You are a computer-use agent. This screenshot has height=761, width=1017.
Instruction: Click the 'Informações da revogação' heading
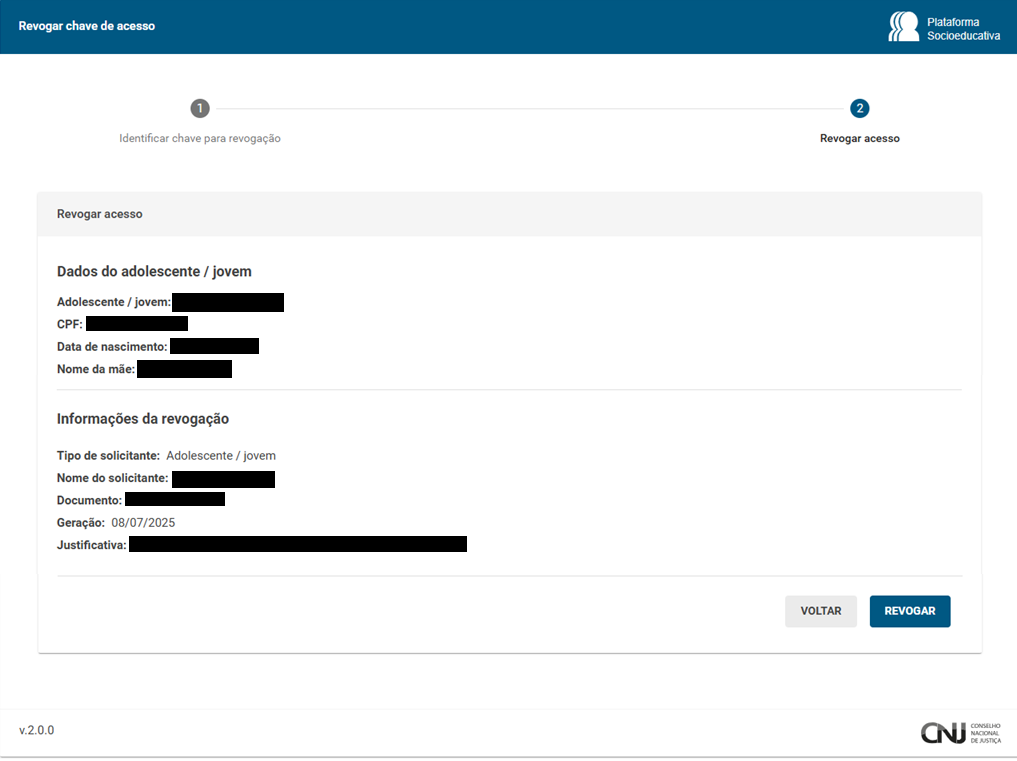coord(143,419)
